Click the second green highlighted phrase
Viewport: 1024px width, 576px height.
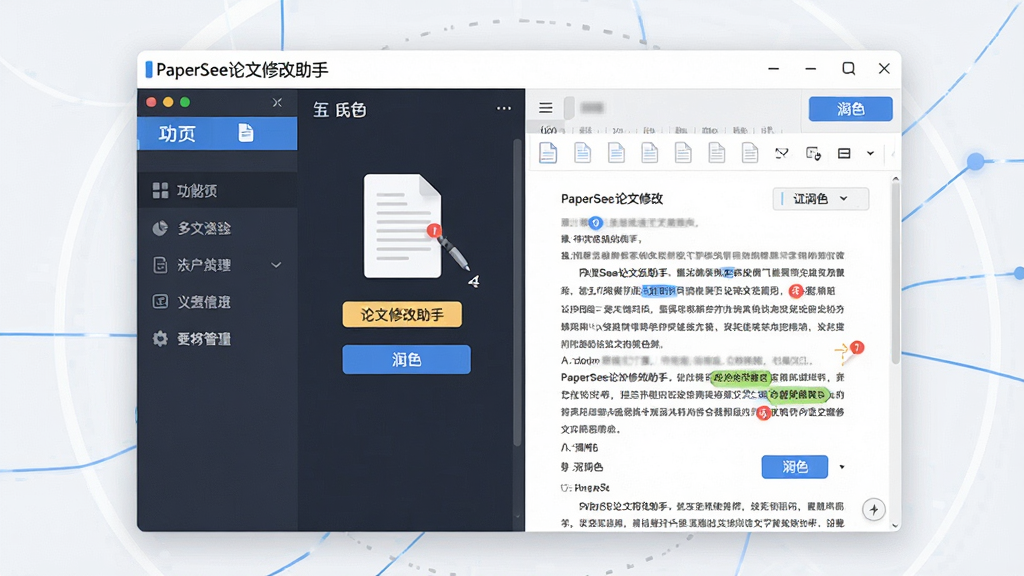[797, 394]
